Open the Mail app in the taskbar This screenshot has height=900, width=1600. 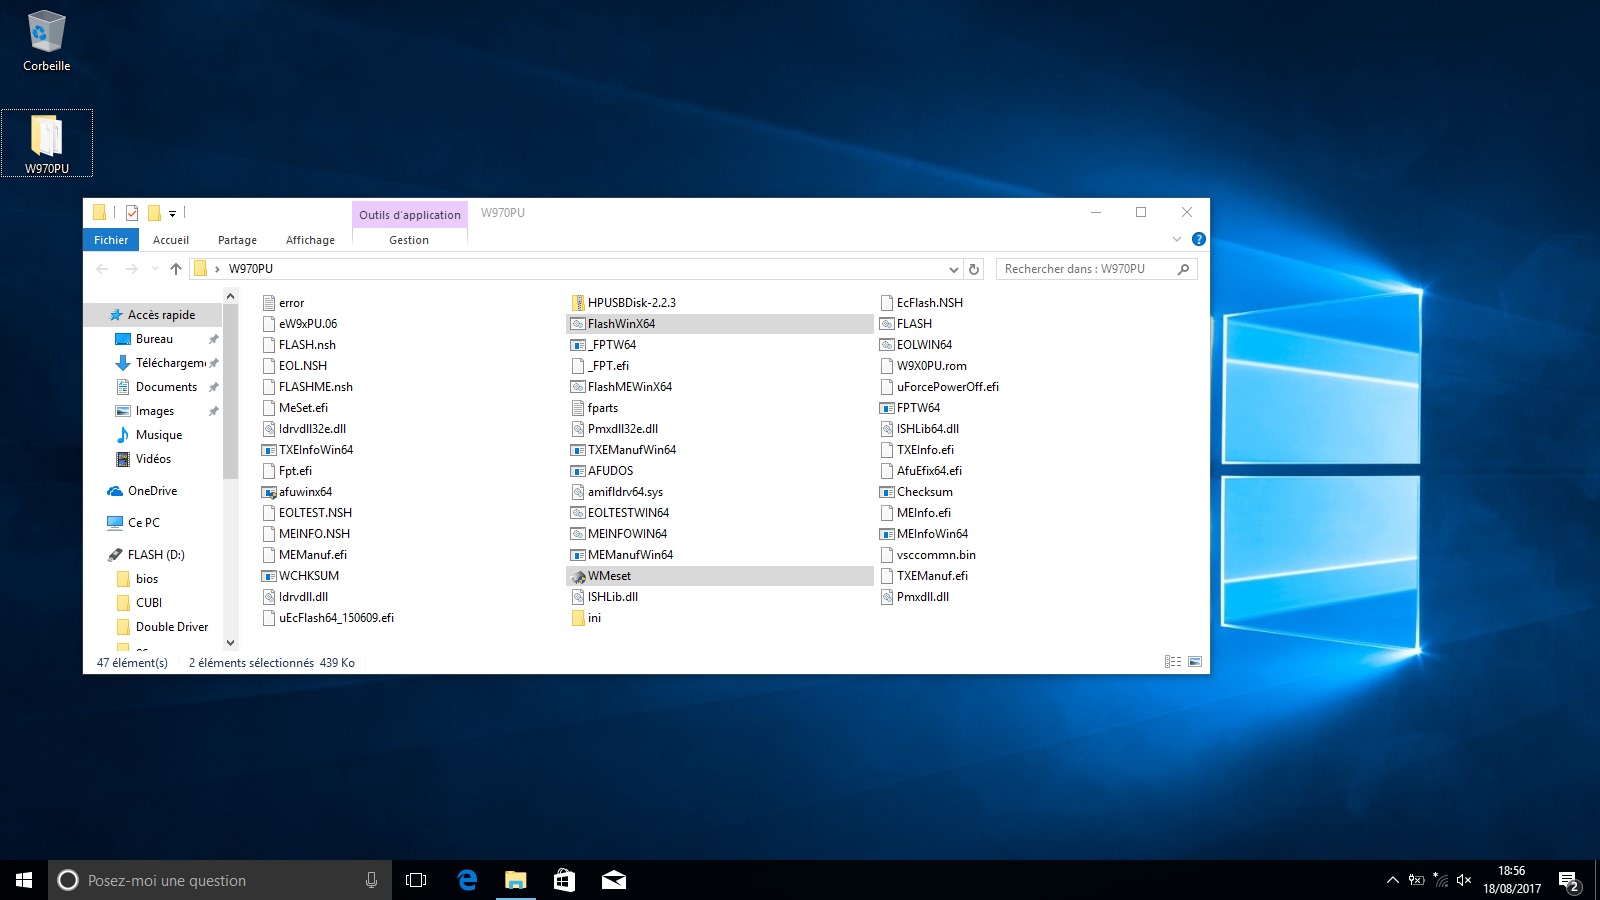coord(613,880)
